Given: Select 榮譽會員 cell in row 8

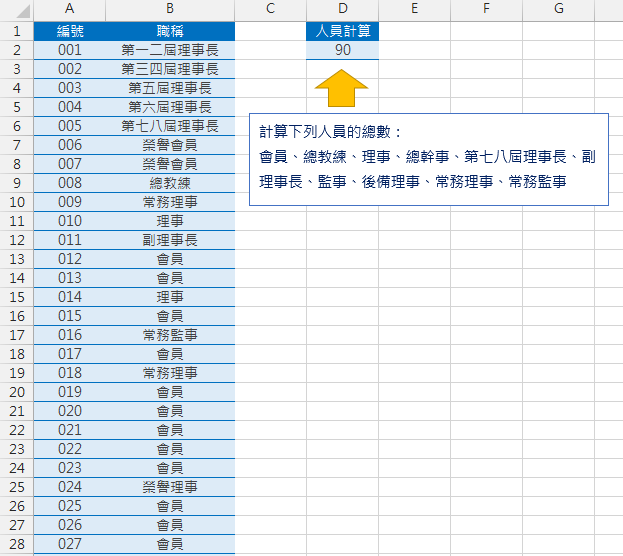Looking at the screenshot, I should pos(170,164).
